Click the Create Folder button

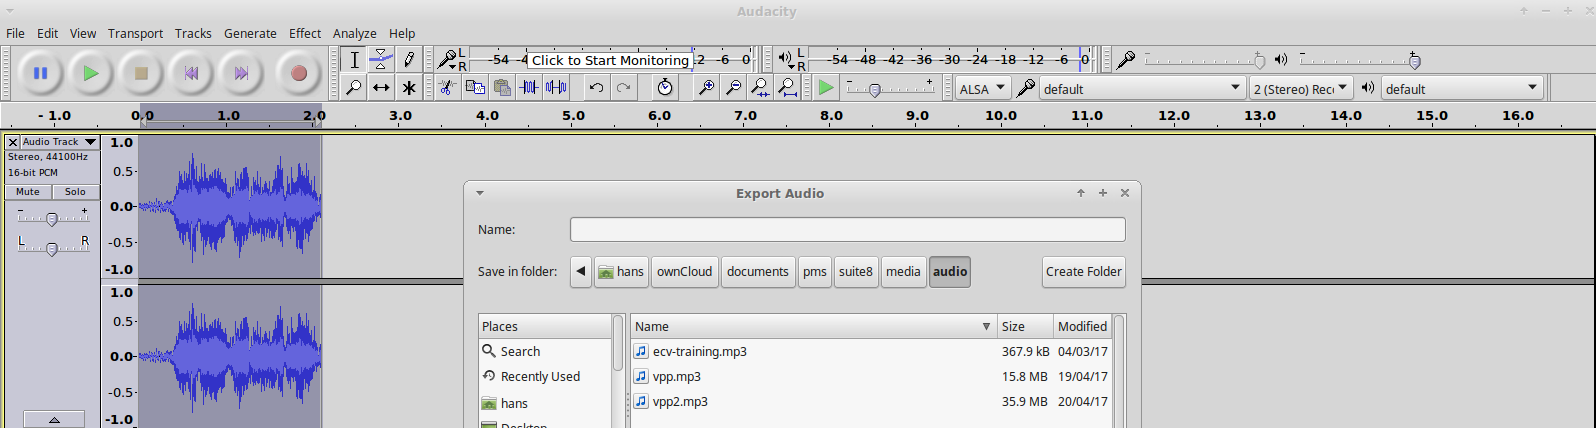click(x=1083, y=272)
